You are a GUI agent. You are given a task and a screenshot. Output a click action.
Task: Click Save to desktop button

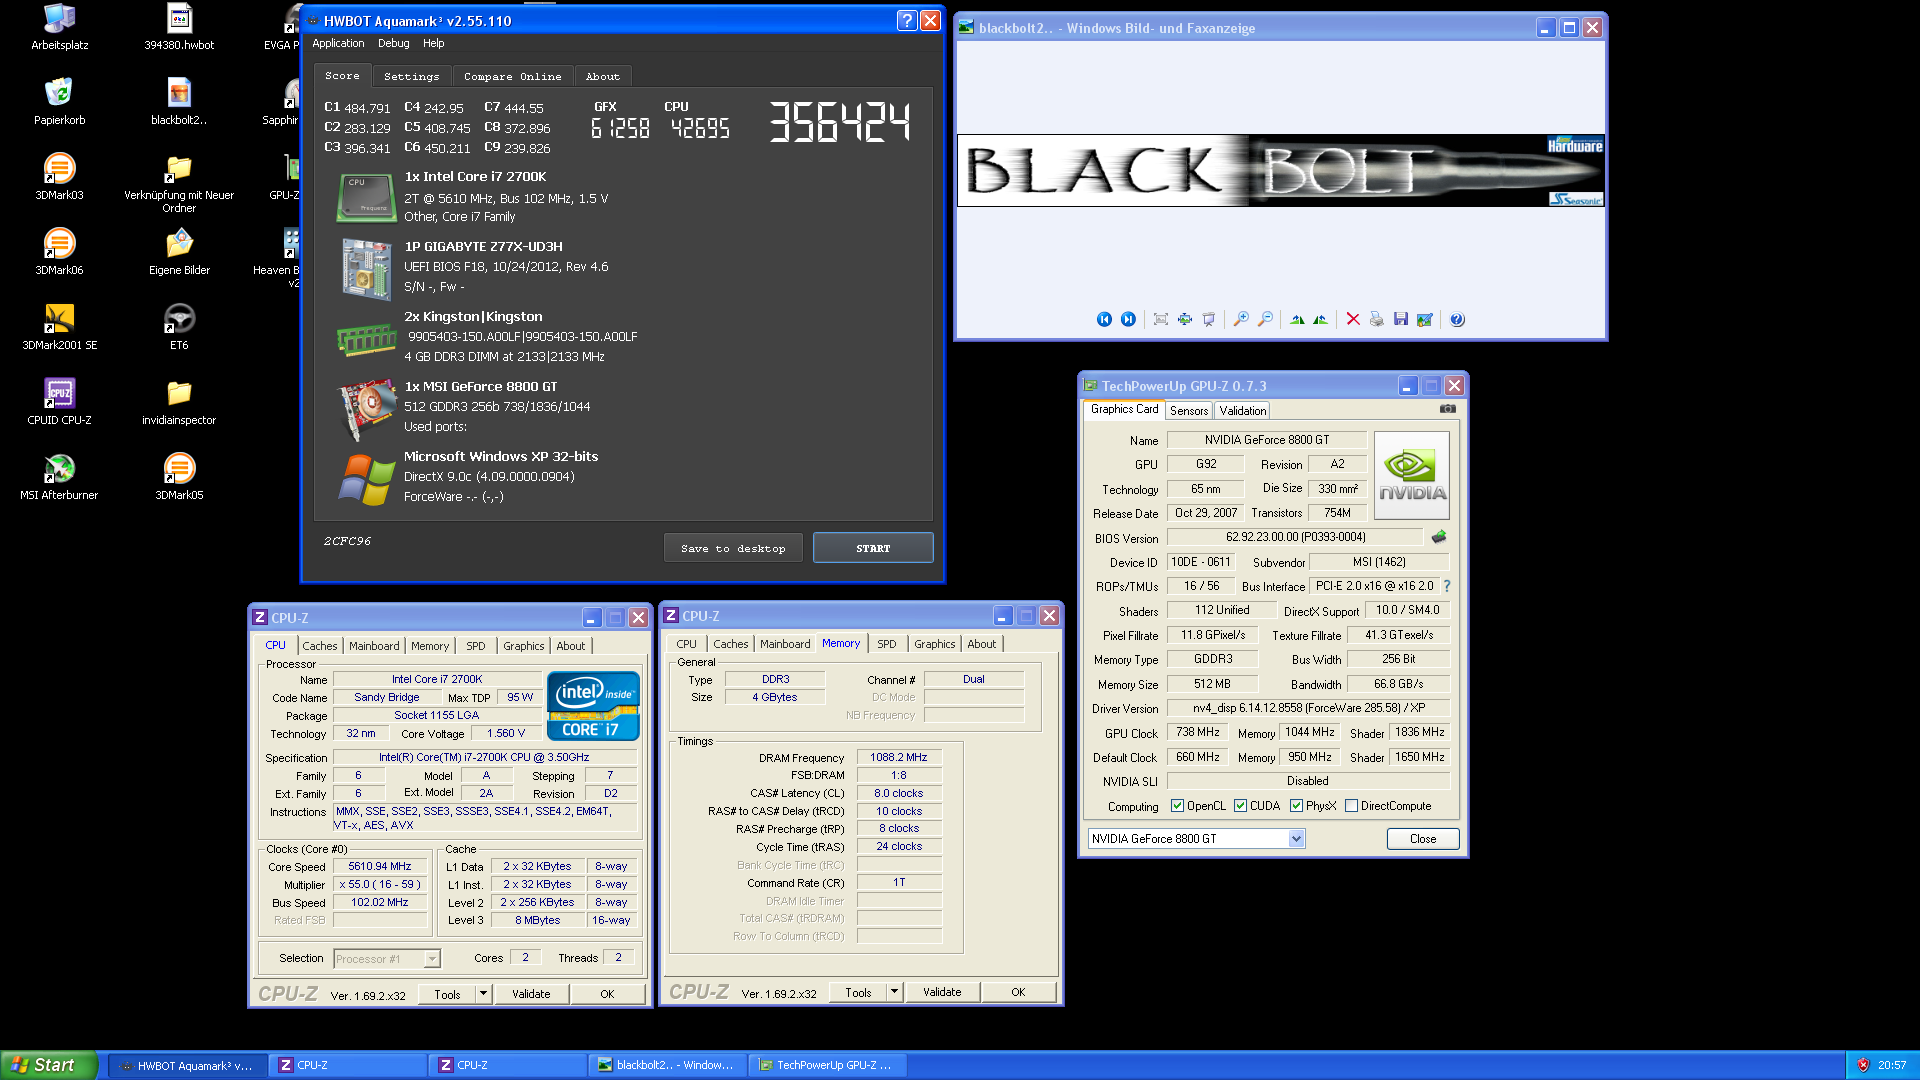click(x=733, y=548)
